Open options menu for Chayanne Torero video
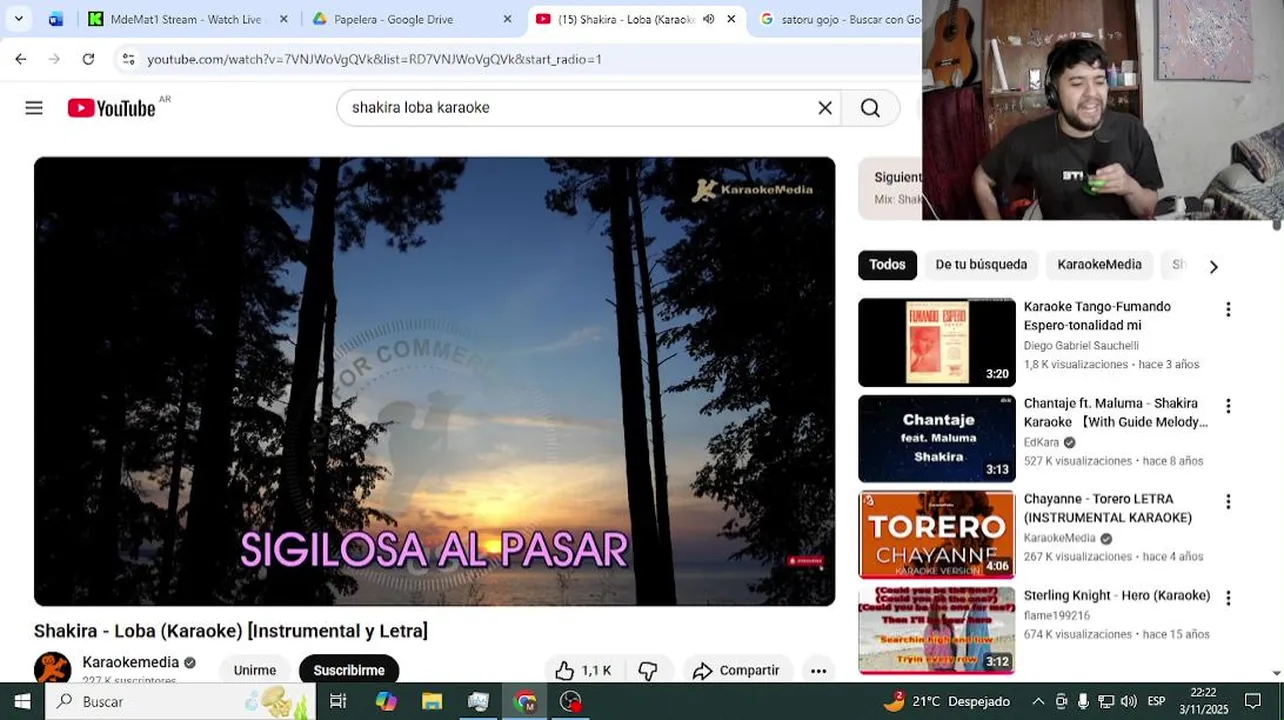 click(1228, 502)
